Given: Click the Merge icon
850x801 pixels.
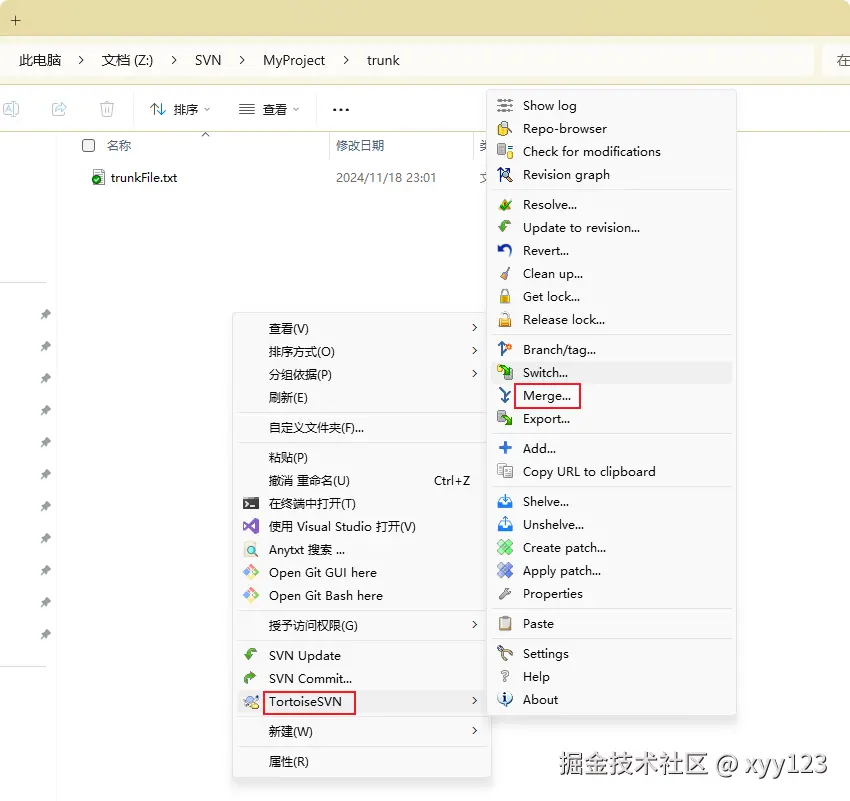Looking at the screenshot, I should pyautogui.click(x=505, y=396).
